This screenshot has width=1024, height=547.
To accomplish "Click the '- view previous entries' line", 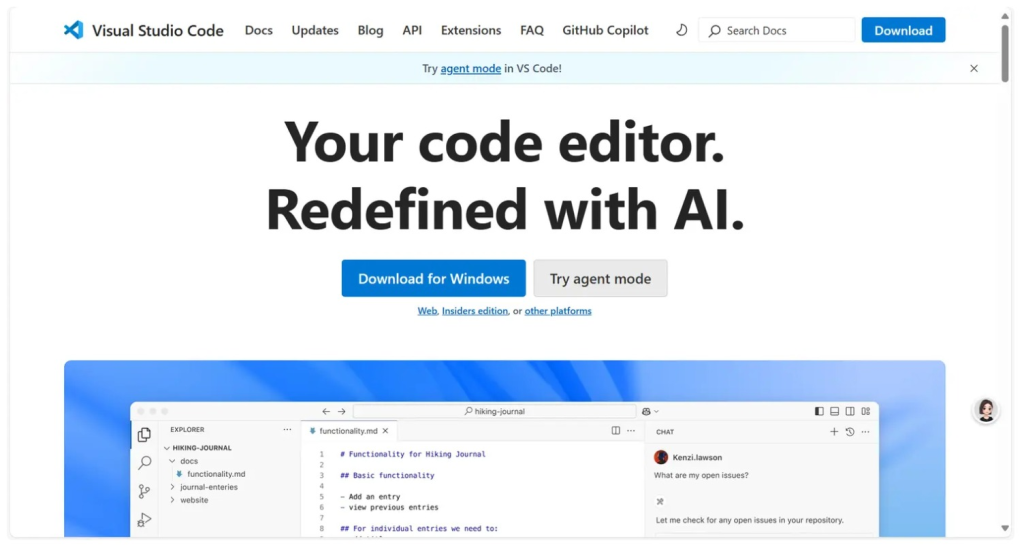I will coord(389,507).
